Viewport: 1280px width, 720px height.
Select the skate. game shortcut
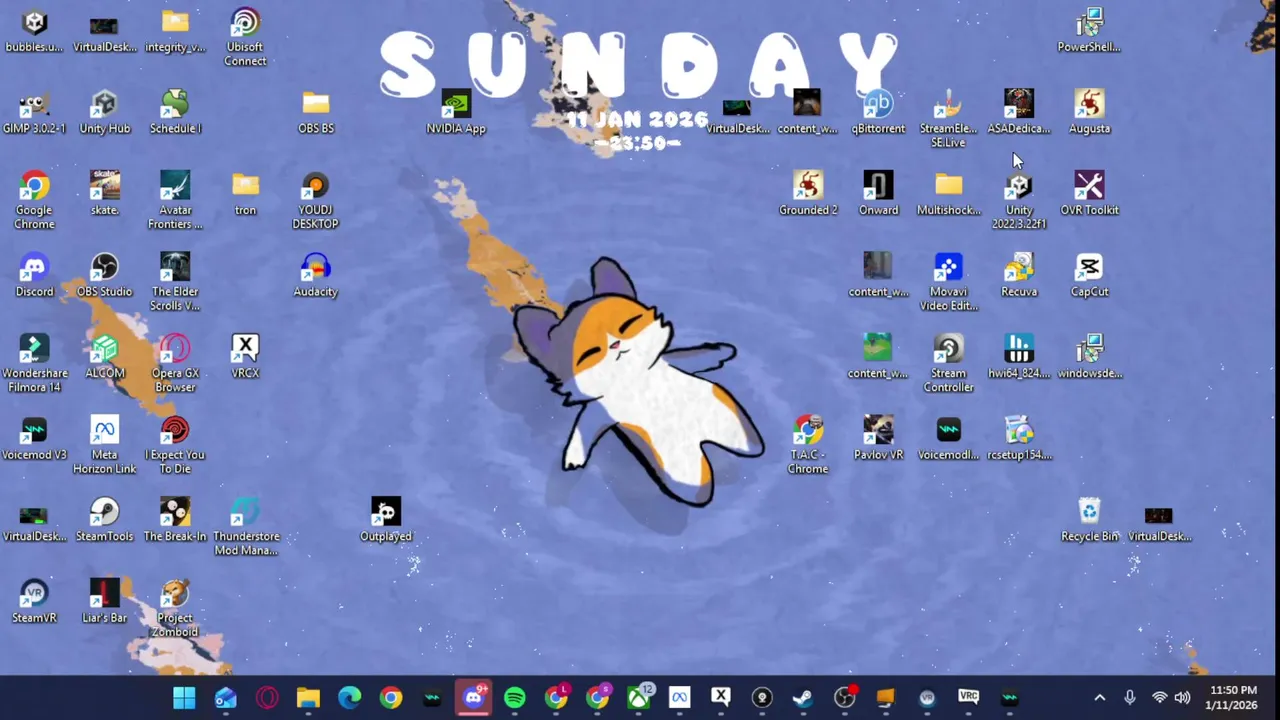[x=105, y=193]
